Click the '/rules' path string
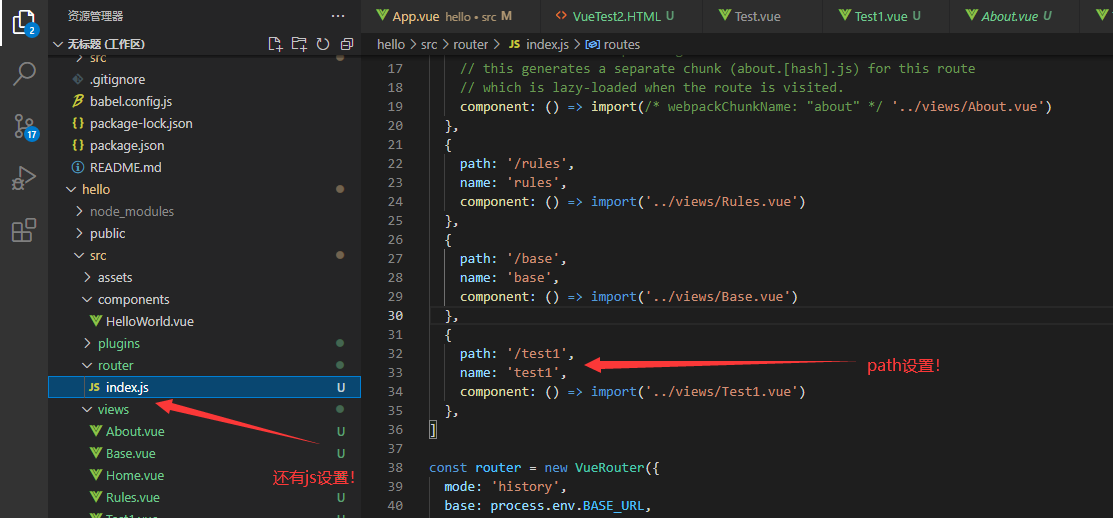1113x518 pixels. coord(537,164)
